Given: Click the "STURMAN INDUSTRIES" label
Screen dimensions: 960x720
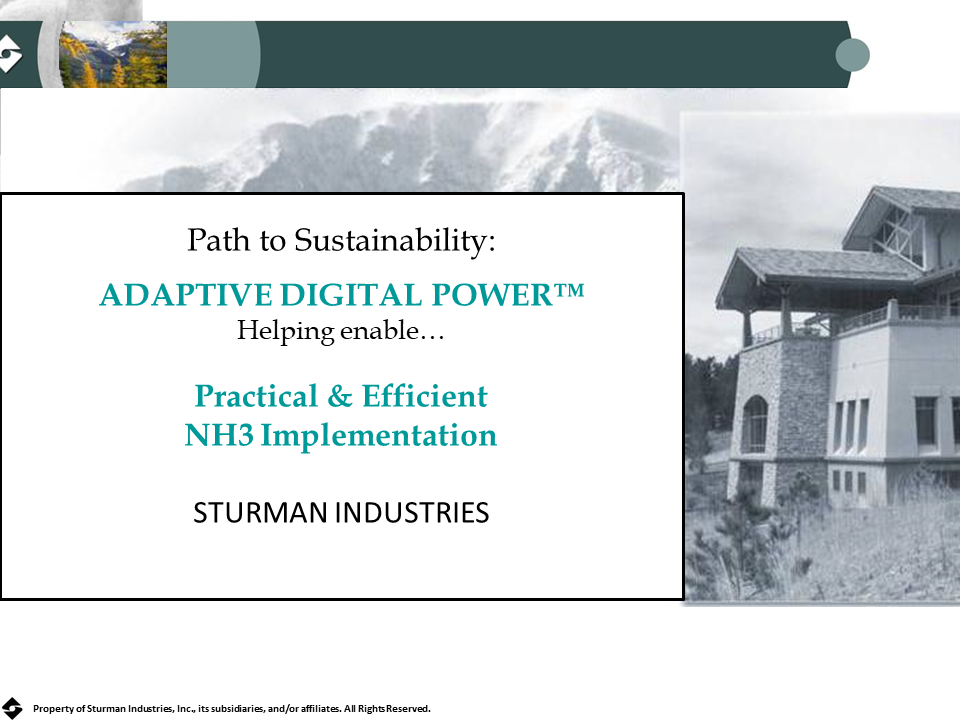Looking at the screenshot, I should click(x=341, y=513).
